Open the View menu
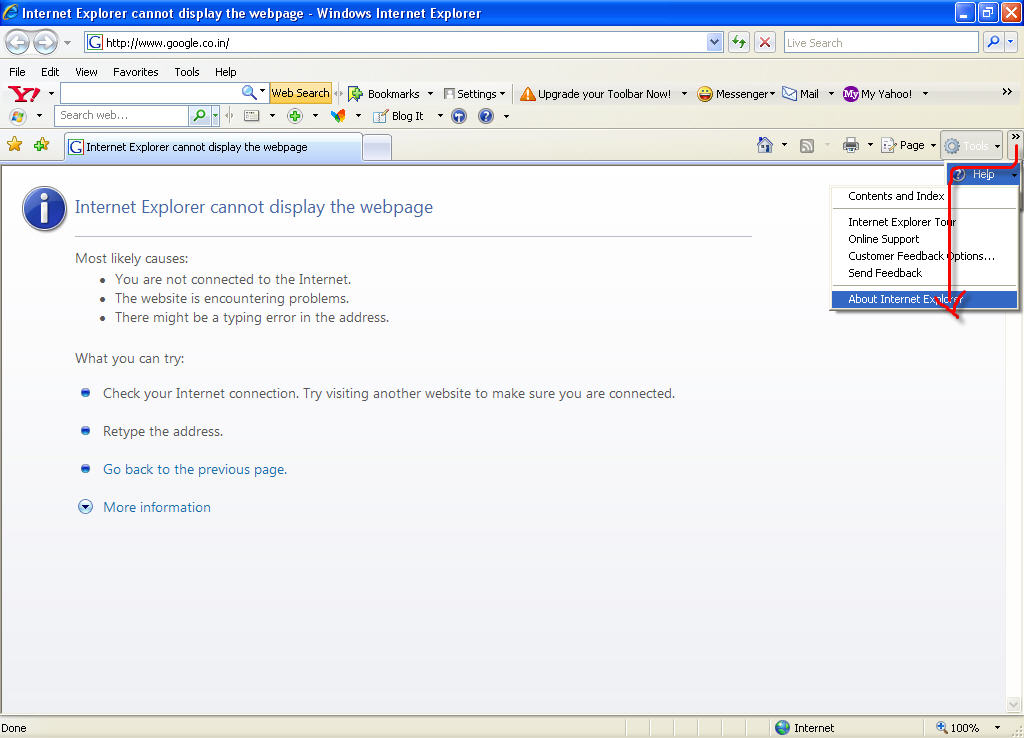This screenshot has width=1024, height=738. [x=86, y=72]
